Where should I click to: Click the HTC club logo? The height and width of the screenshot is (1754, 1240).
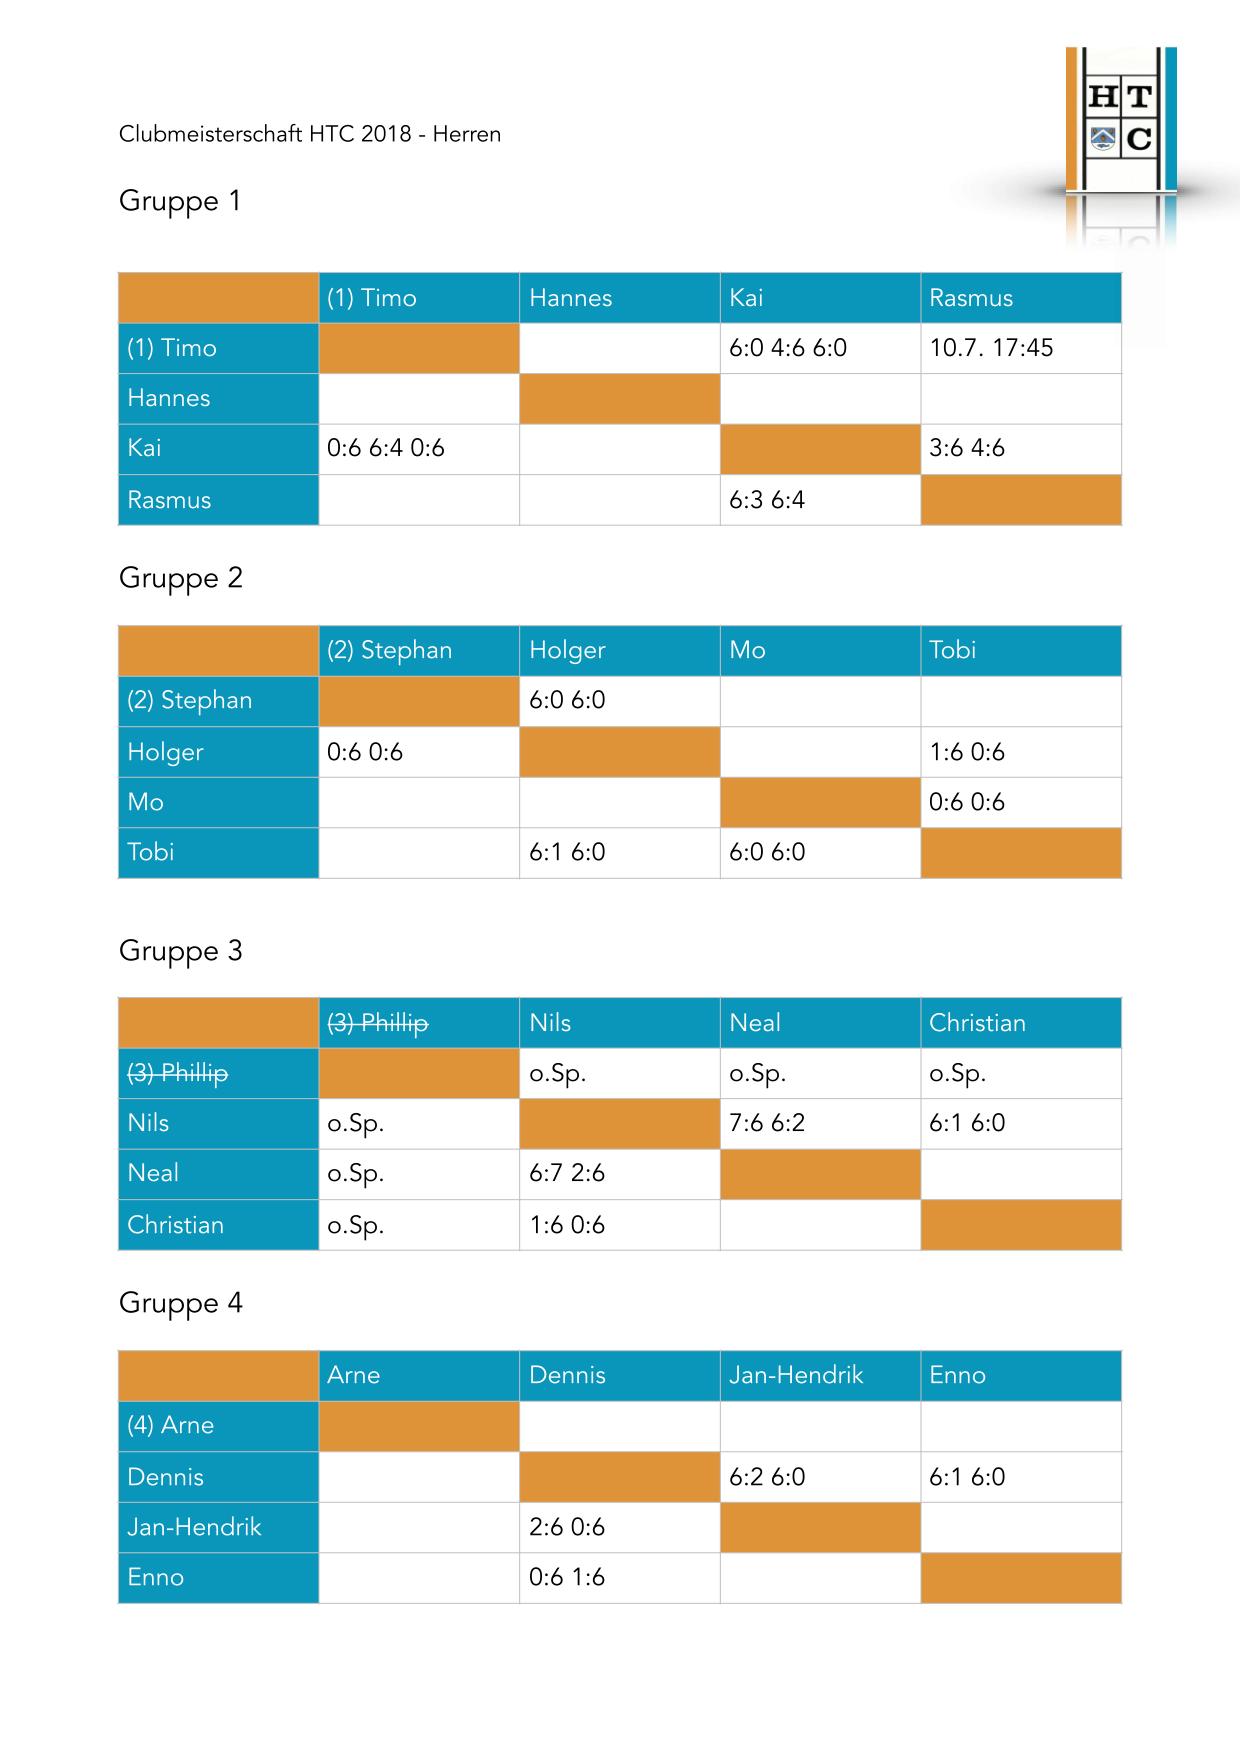coord(1120,120)
